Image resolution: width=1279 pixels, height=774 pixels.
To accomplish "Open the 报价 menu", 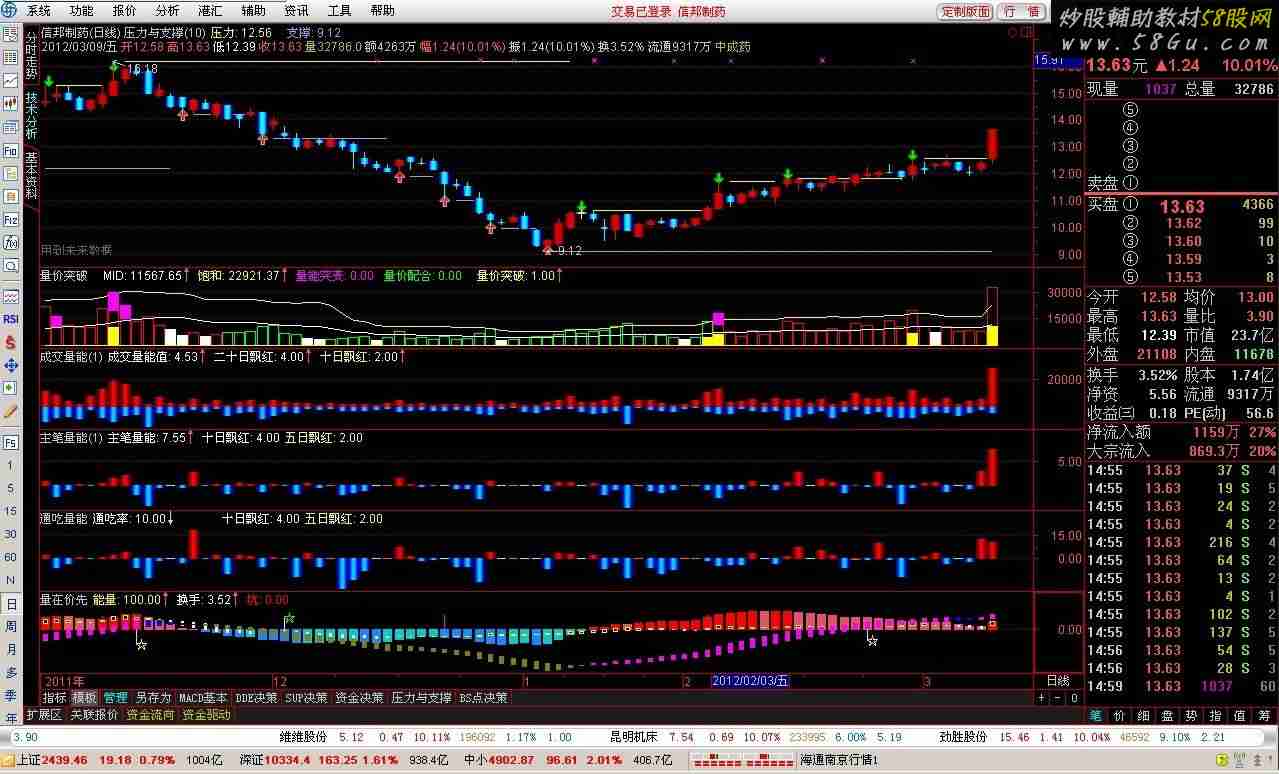I will pyautogui.click(x=124, y=11).
